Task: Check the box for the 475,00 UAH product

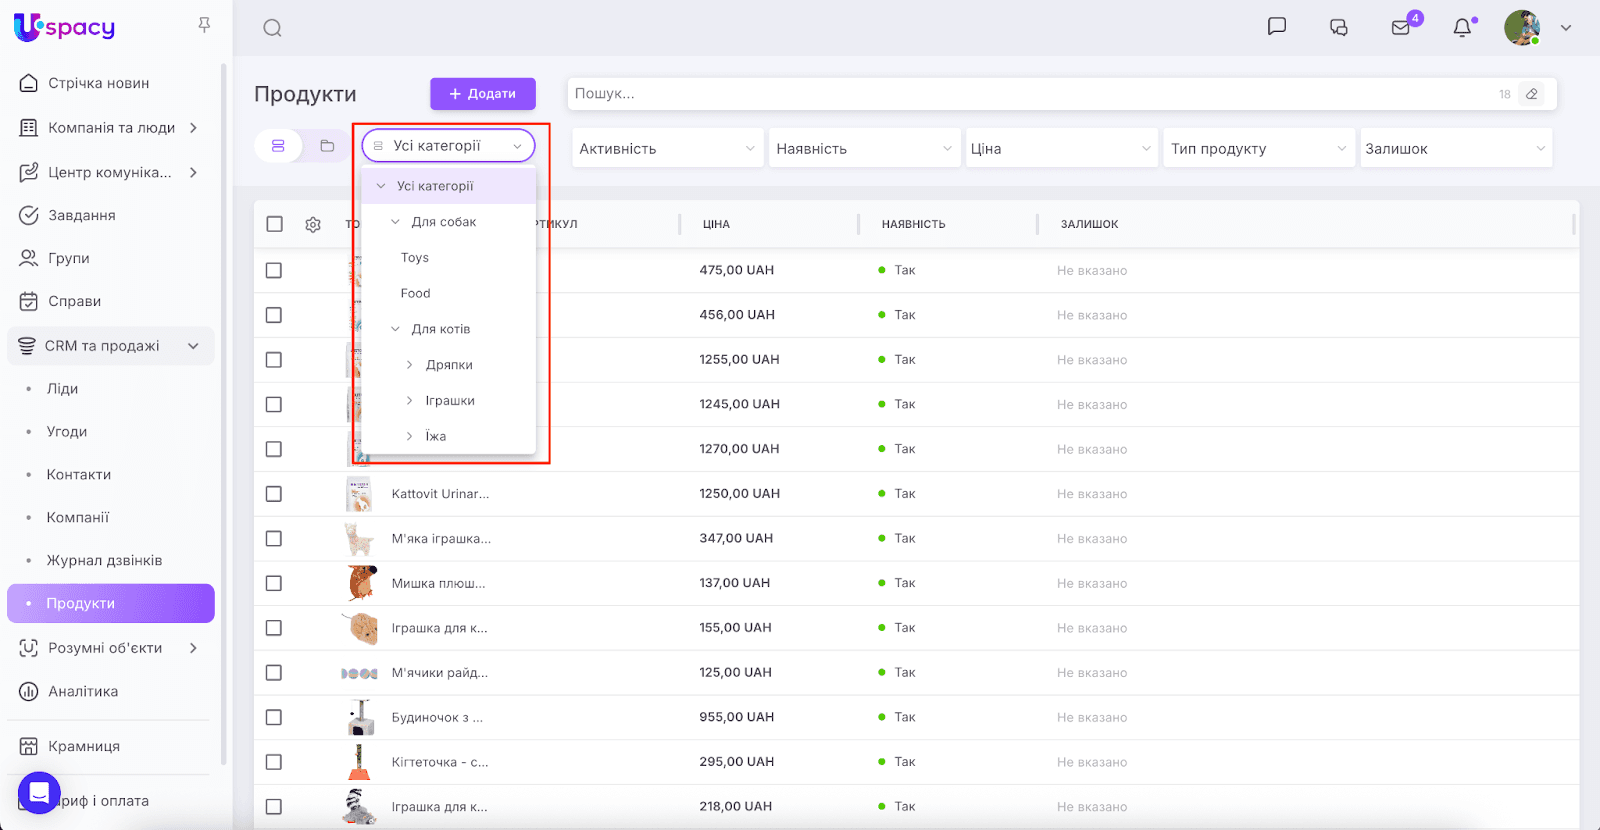Action: point(274,271)
